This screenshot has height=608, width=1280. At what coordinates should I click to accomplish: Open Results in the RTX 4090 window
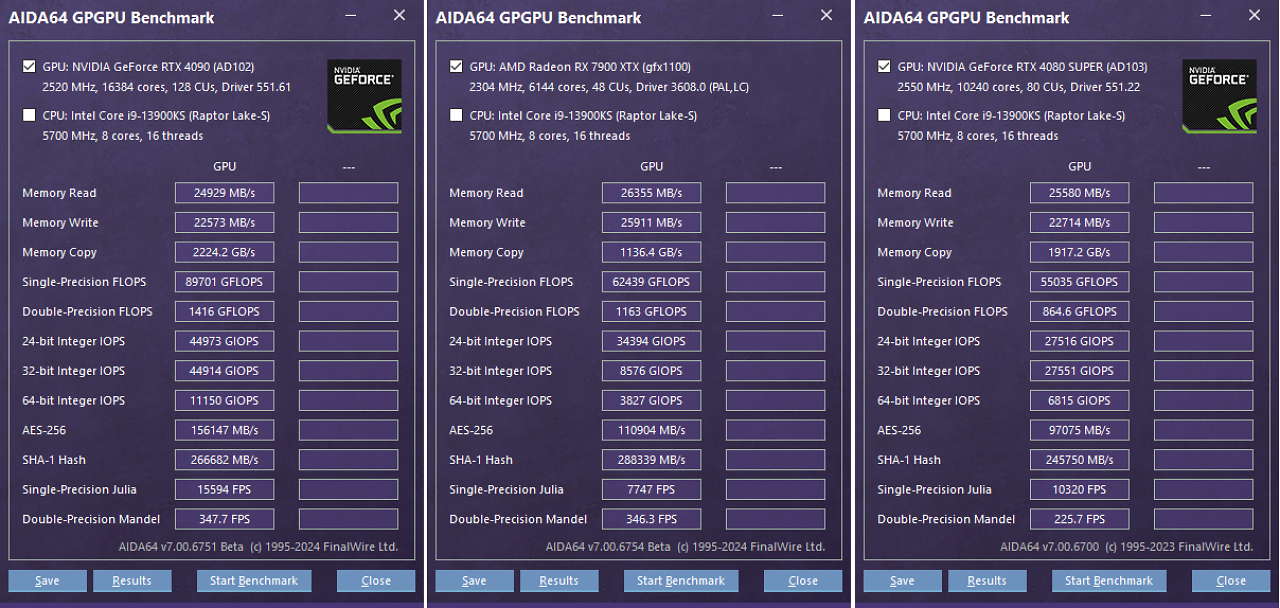click(x=132, y=581)
